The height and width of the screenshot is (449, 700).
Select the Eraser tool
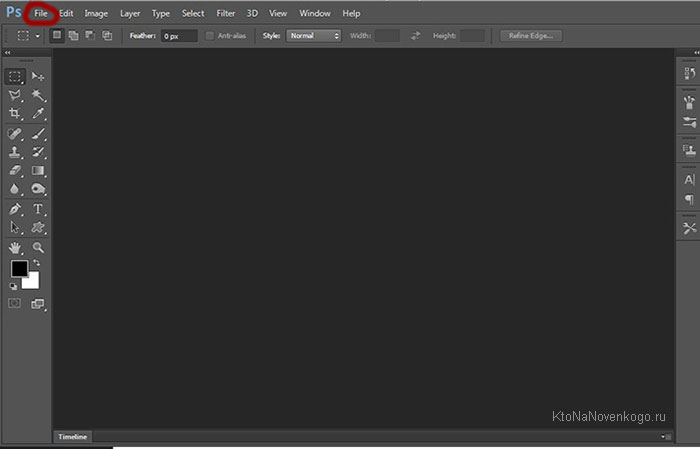15,170
